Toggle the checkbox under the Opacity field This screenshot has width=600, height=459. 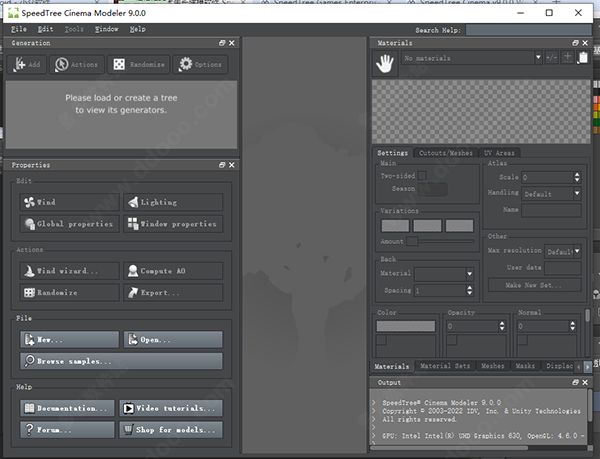point(452,340)
